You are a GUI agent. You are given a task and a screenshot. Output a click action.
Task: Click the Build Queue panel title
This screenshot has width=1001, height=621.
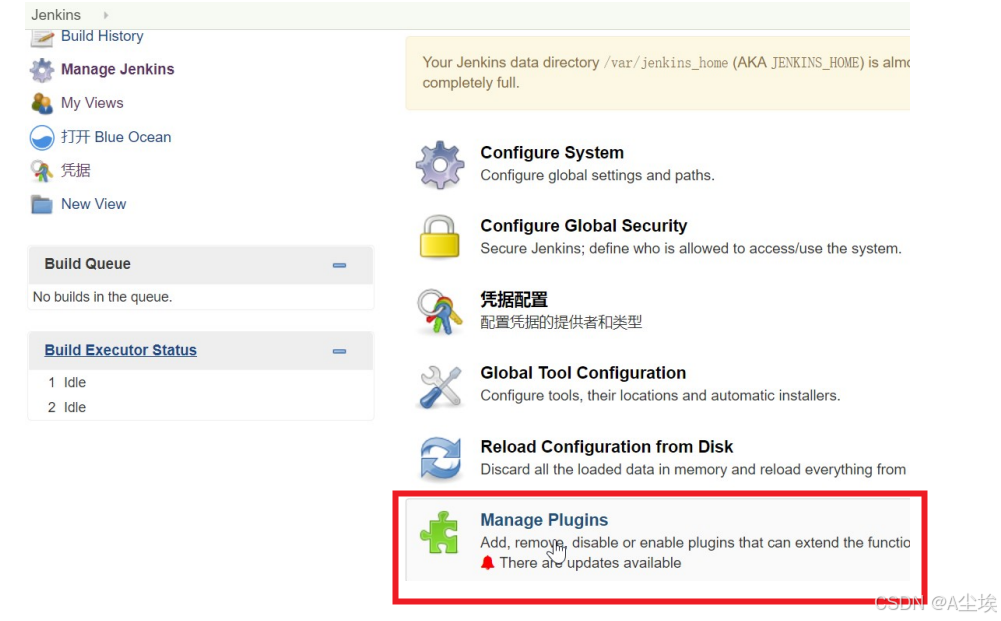coord(87,264)
